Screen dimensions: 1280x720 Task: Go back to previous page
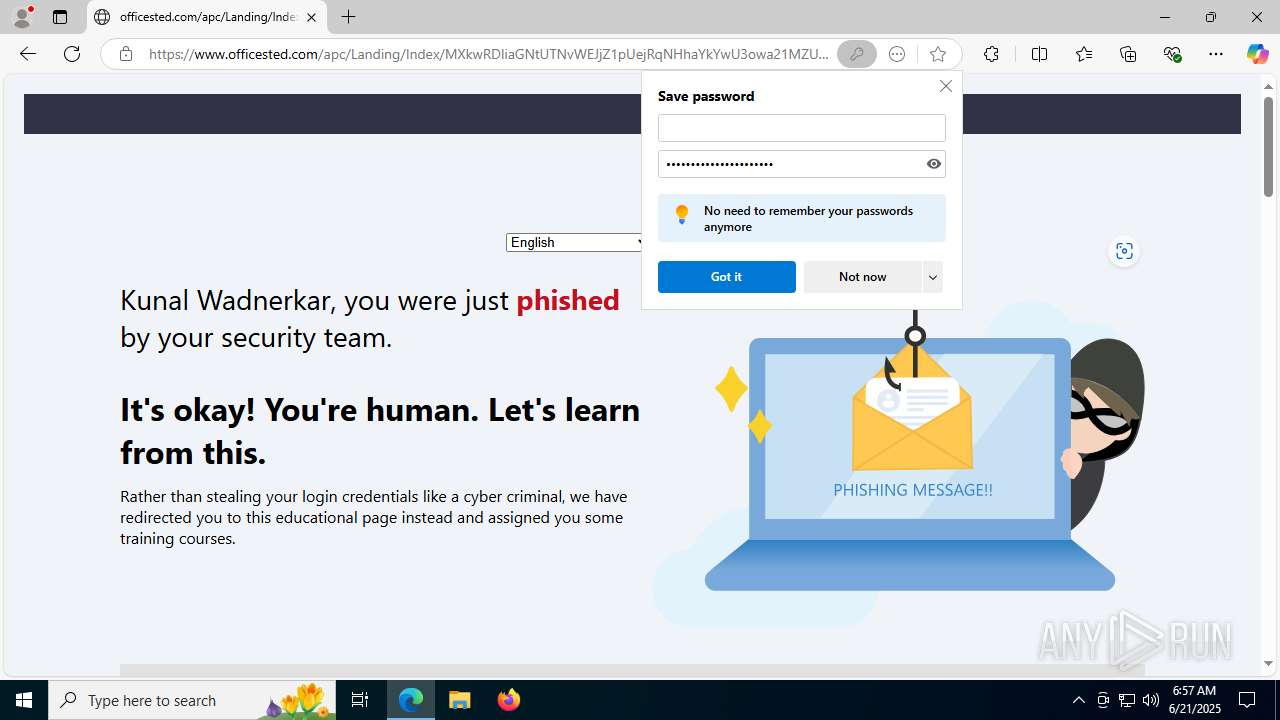click(28, 54)
